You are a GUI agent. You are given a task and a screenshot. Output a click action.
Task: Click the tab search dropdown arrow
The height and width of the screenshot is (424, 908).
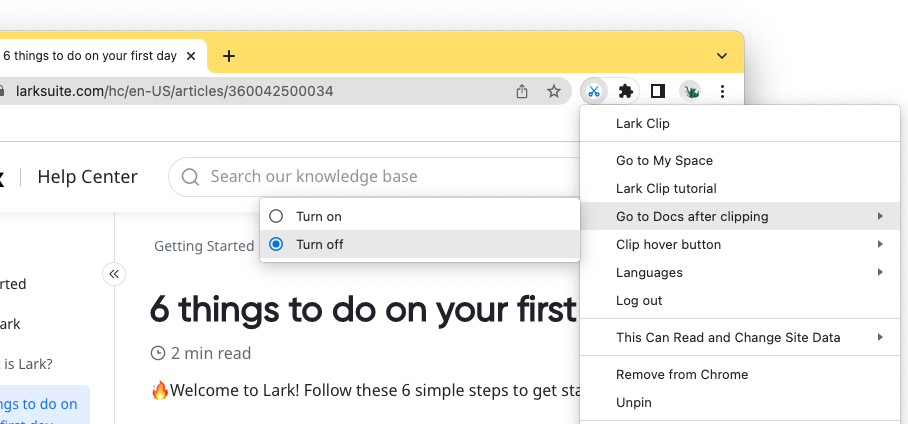[x=722, y=55]
